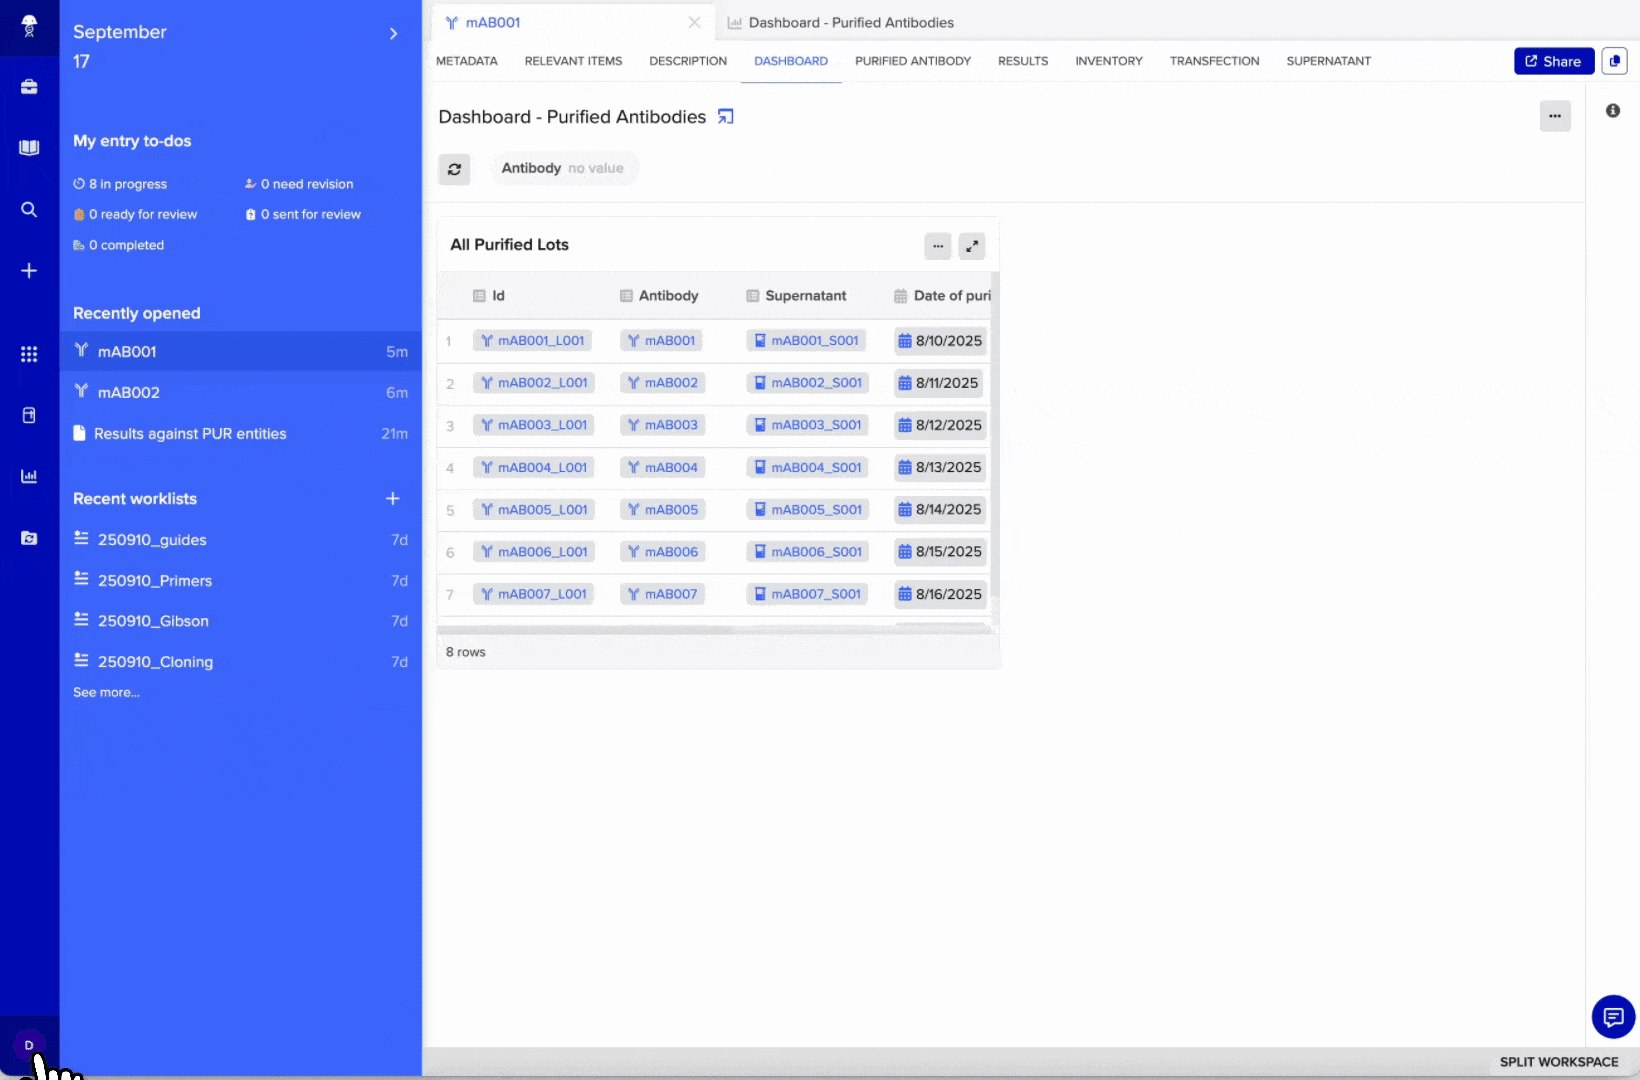Screen dimensions: 1640x1080
Task: Open the dashboard info icon
Action: [1613, 111]
